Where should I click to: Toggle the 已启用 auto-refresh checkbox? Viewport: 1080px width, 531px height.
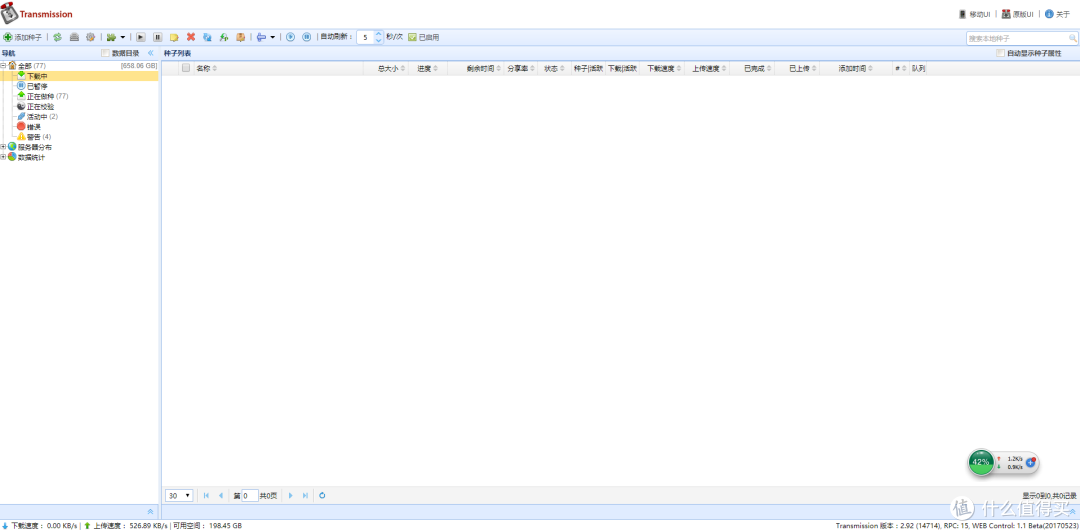tap(412, 37)
